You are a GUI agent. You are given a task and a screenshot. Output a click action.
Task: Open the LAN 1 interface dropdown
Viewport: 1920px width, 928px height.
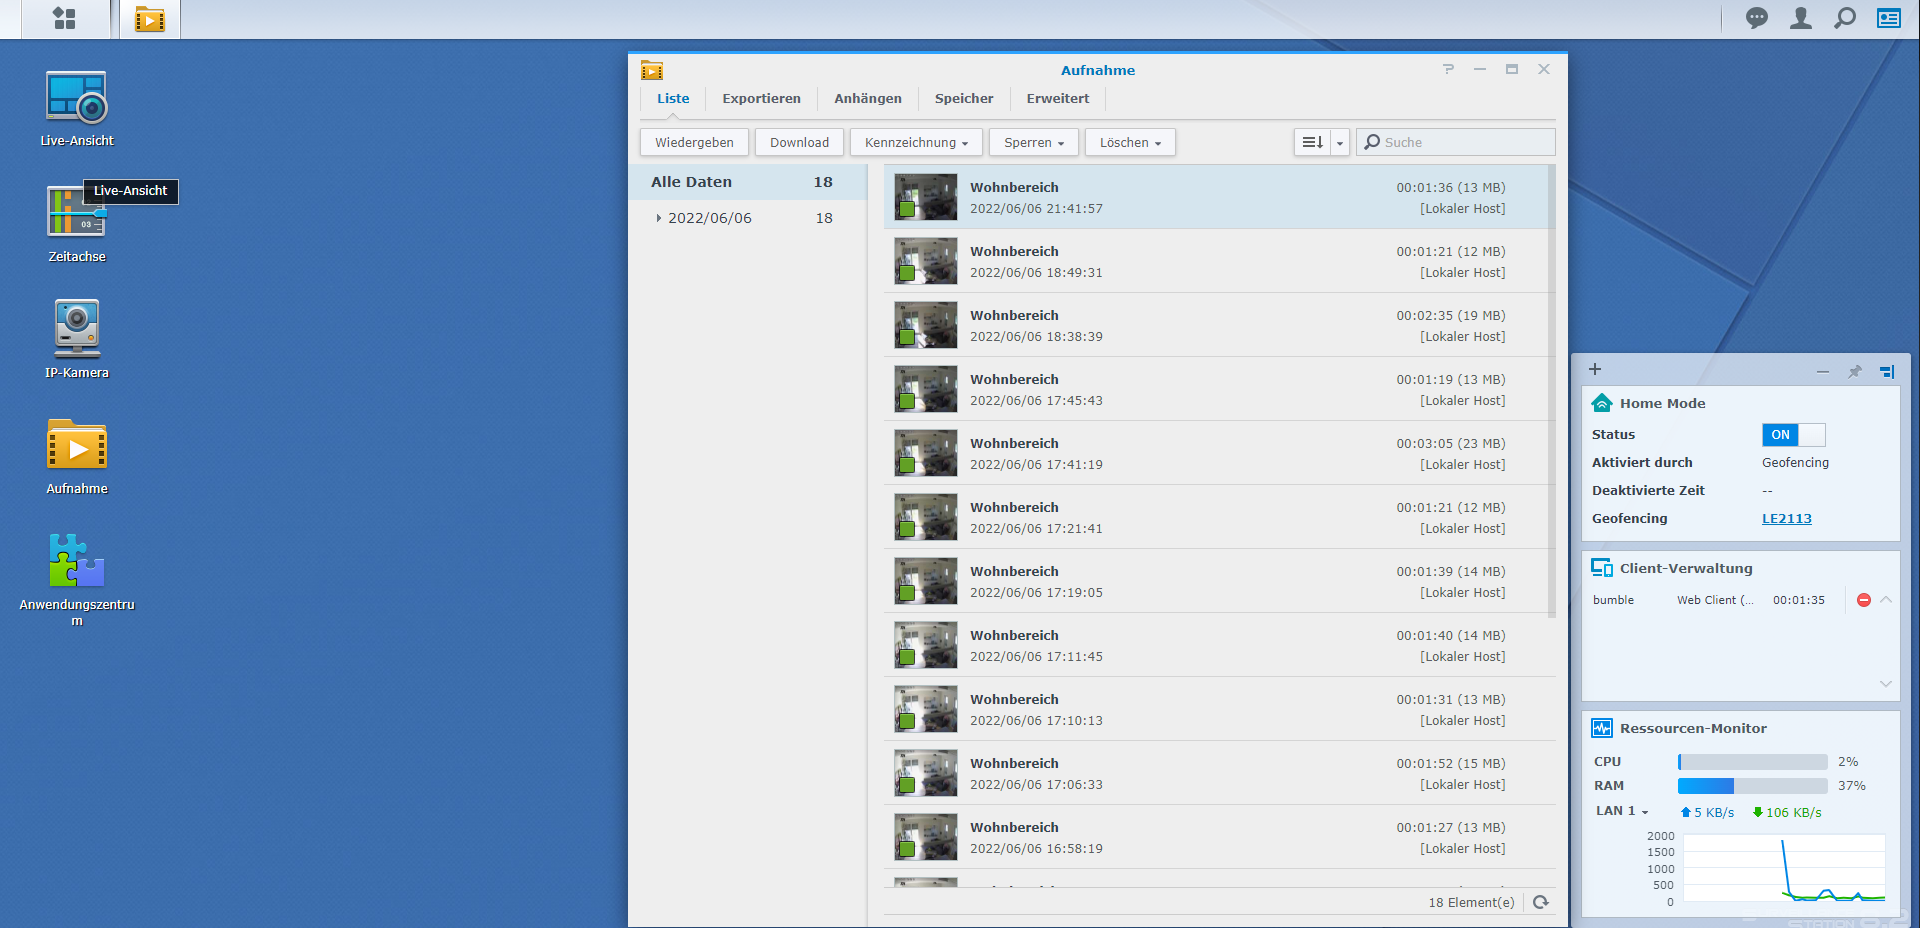(1622, 811)
